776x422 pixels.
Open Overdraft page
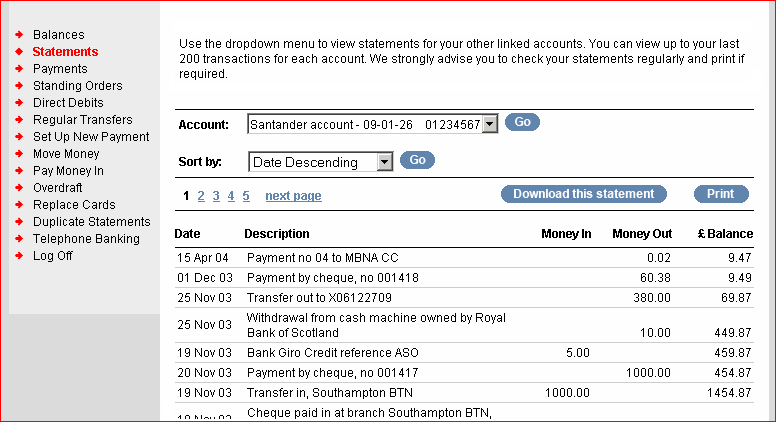[57, 188]
